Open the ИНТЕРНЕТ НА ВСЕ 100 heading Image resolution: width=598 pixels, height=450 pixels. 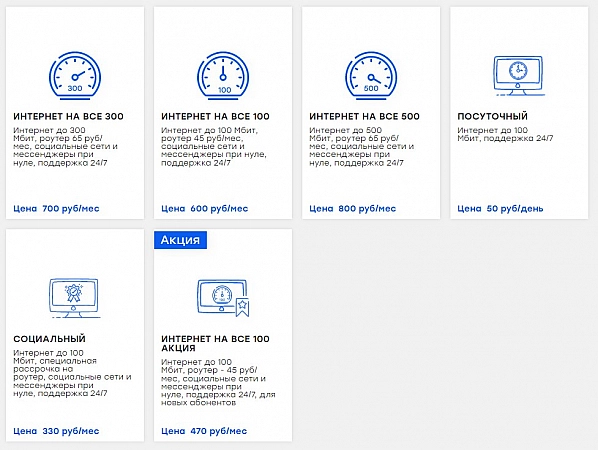coord(215,116)
